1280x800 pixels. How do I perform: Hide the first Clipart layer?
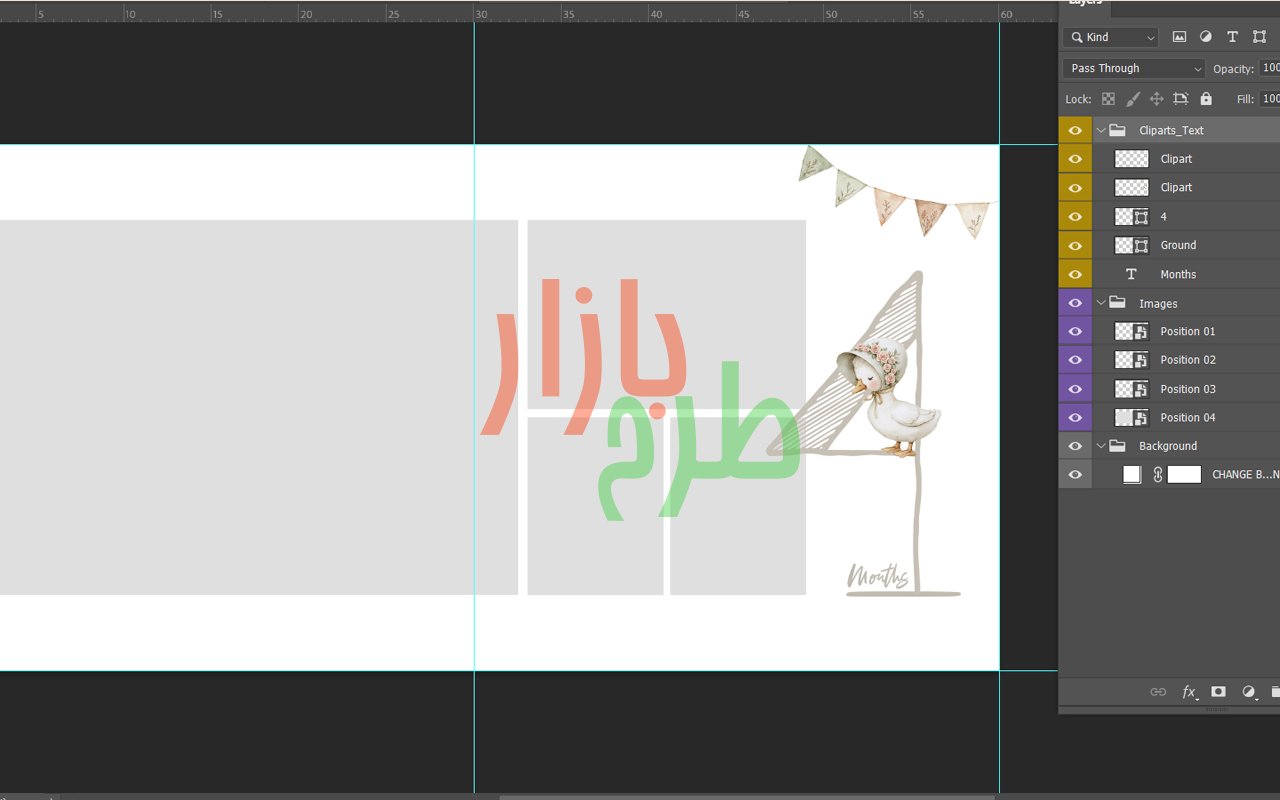(1075, 159)
